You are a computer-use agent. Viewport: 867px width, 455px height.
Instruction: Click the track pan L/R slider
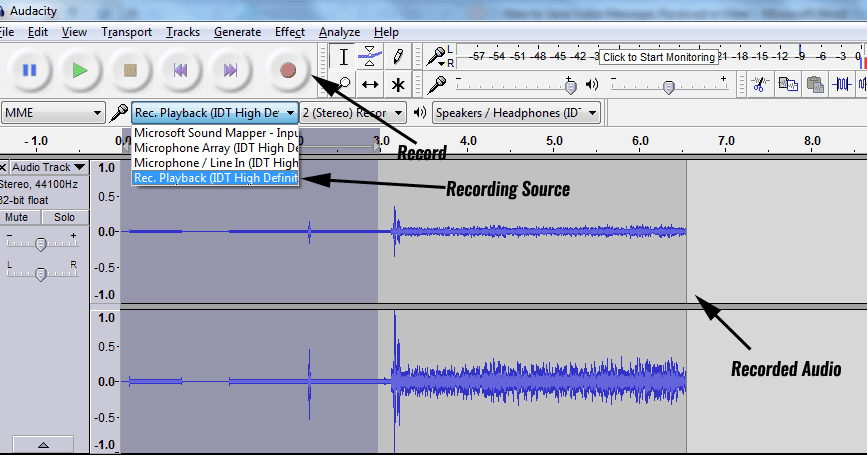pyautogui.click(x=41, y=273)
